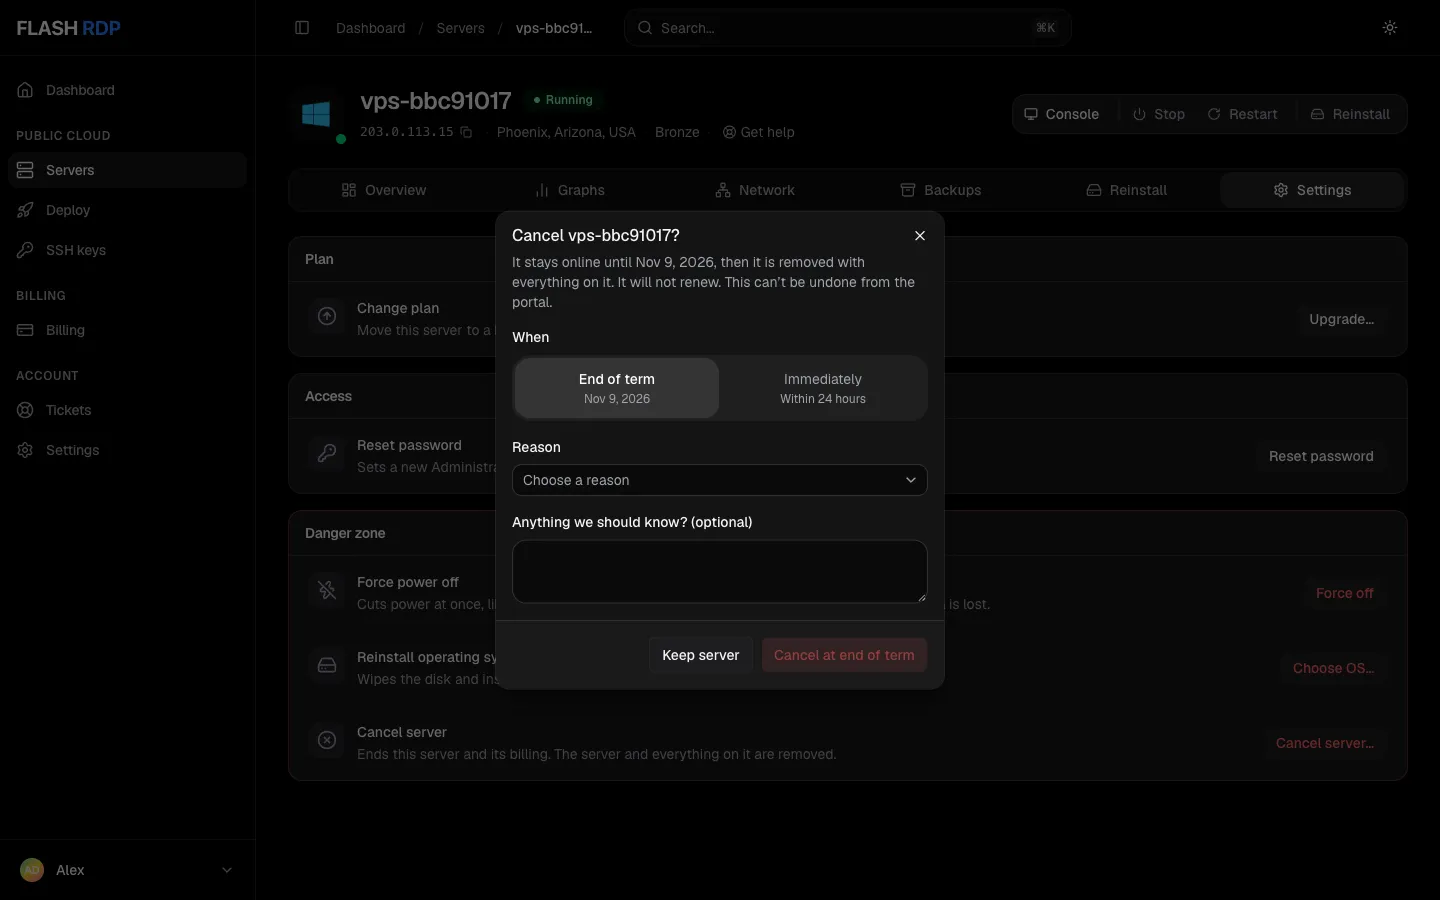The image size is (1440, 900).
Task: Select the End of term option
Action: pos(617,388)
